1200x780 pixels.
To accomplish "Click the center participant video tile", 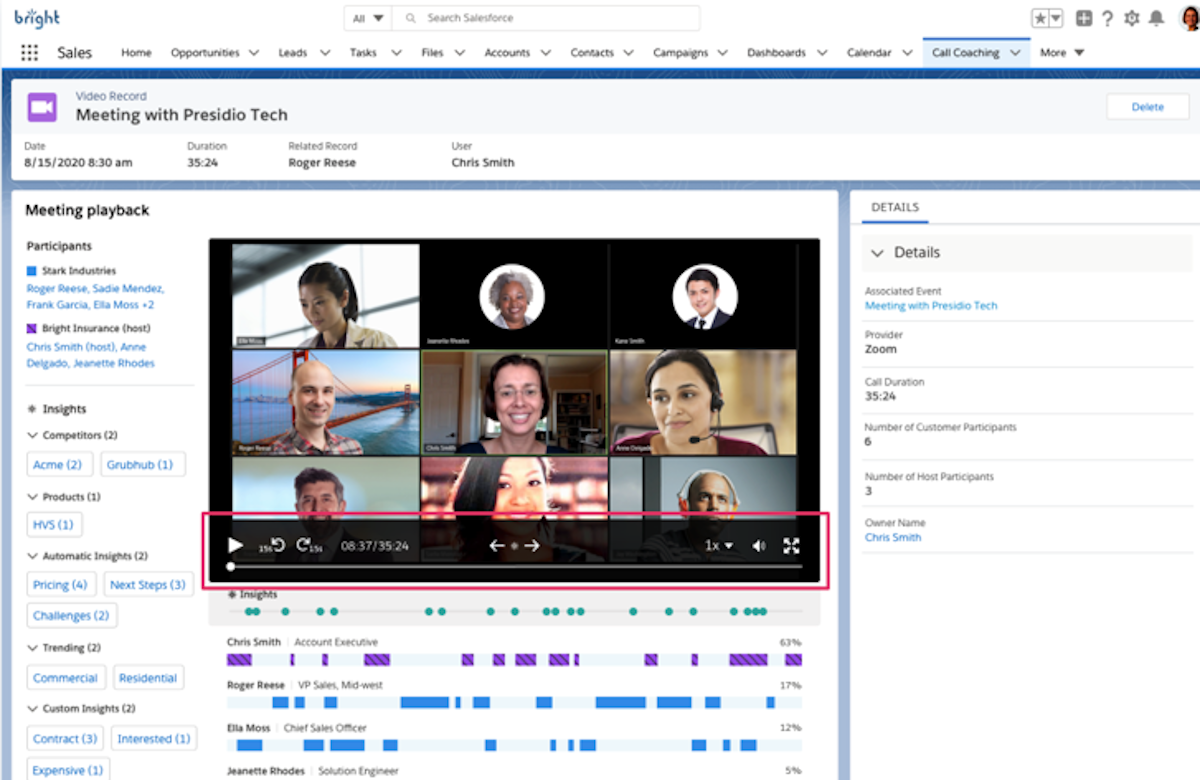I will [514, 402].
